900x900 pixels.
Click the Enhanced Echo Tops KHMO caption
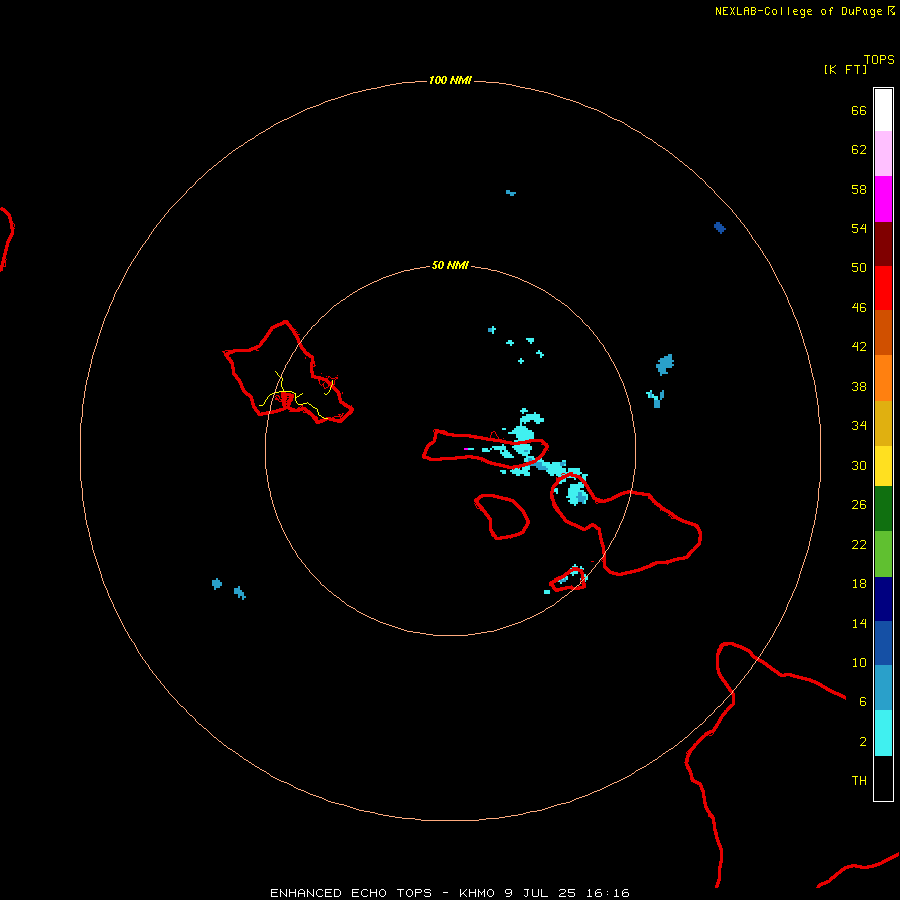tap(450, 893)
